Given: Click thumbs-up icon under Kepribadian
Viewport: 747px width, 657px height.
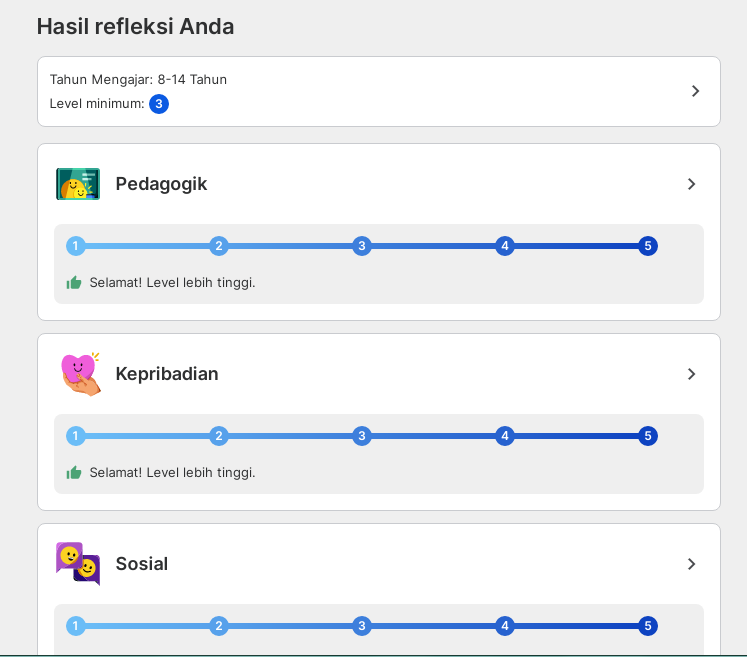Looking at the screenshot, I should click(x=74, y=473).
